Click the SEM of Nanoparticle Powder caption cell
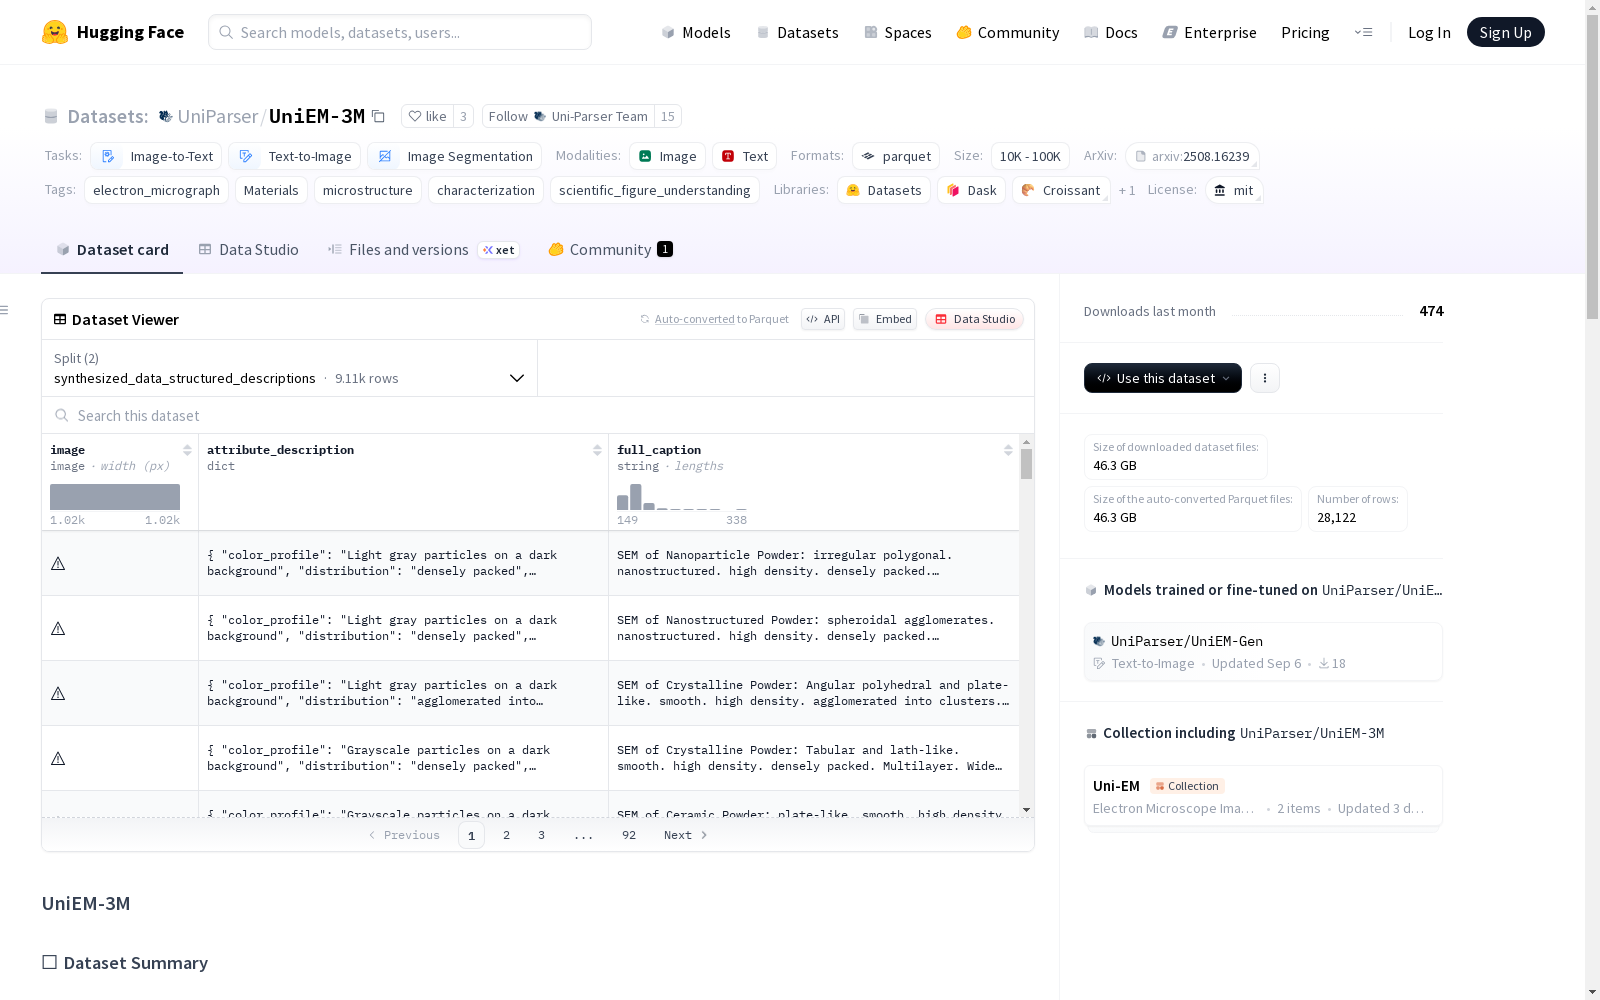The height and width of the screenshot is (1000, 1600). (x=814, y=563)
